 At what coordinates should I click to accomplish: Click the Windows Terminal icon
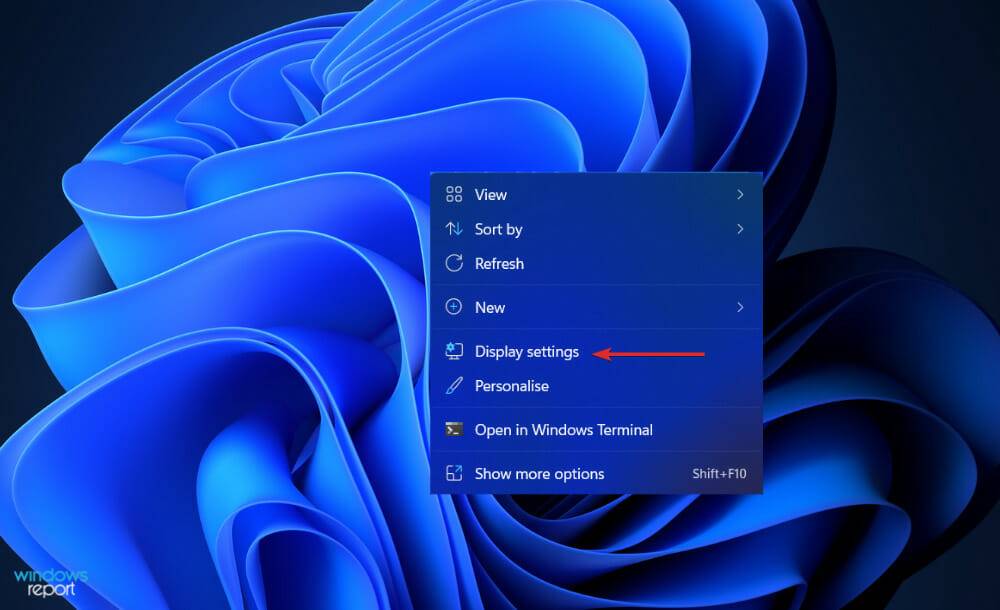point(454,430)
